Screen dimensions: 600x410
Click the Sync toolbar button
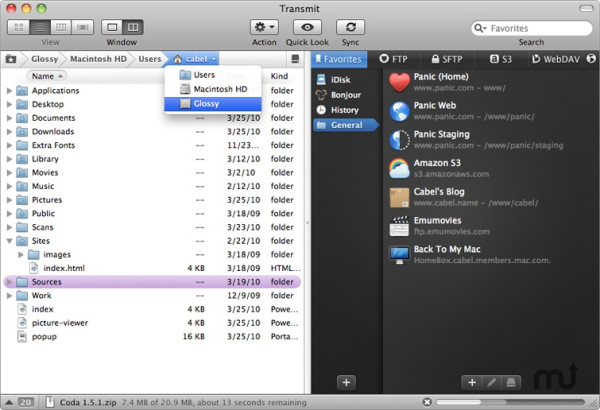click(x=350, y=27)
